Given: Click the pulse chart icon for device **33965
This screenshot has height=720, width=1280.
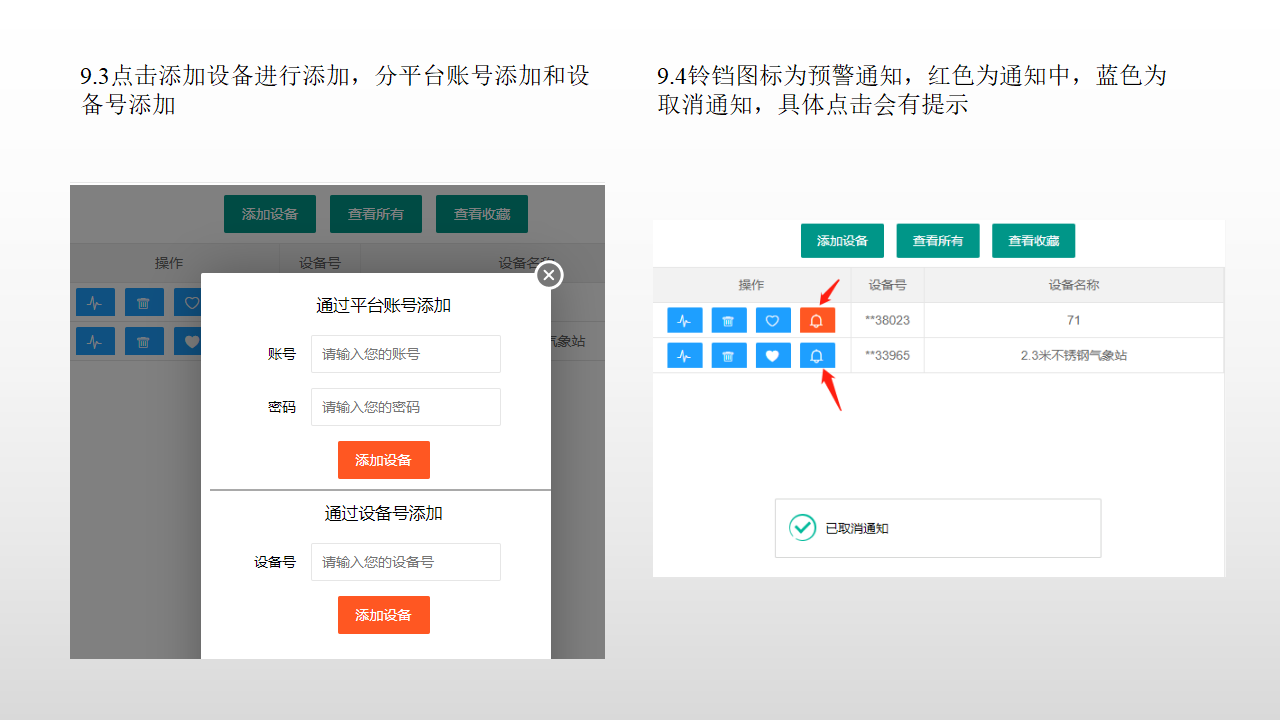Looking at the screenshot, I should tap(684, 355).
